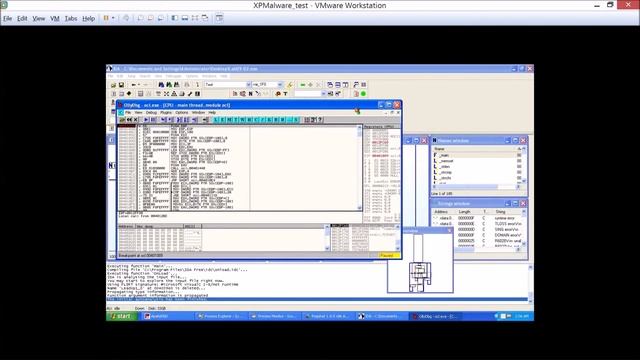Image resolution: width=640 pixels, height=360 pixels.
Task: Select _strchr in IDA Names window
Action: [445, 178]
